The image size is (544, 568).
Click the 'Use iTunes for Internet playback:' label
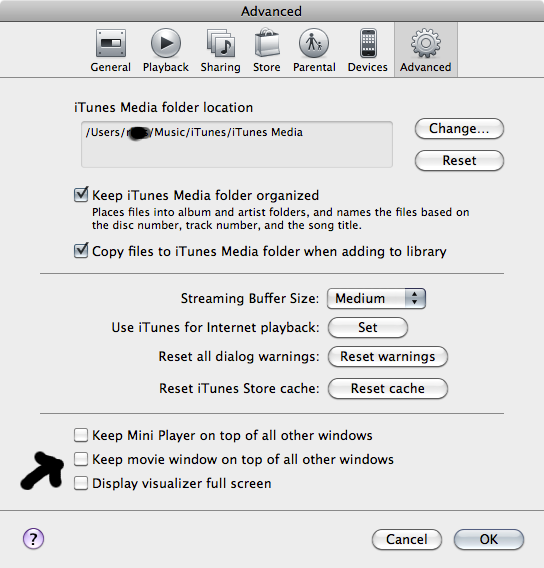point(215,327)
